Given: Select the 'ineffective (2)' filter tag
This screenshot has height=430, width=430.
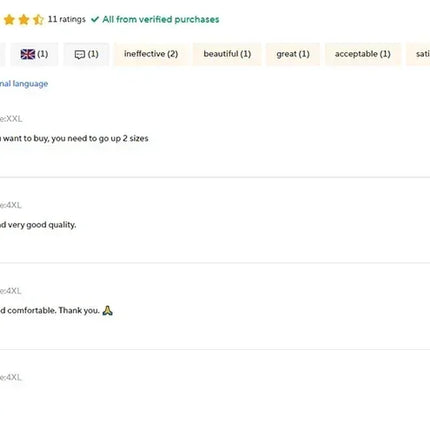Looking at the screenshot, I should pyautogui.click(x=151, y=54).
